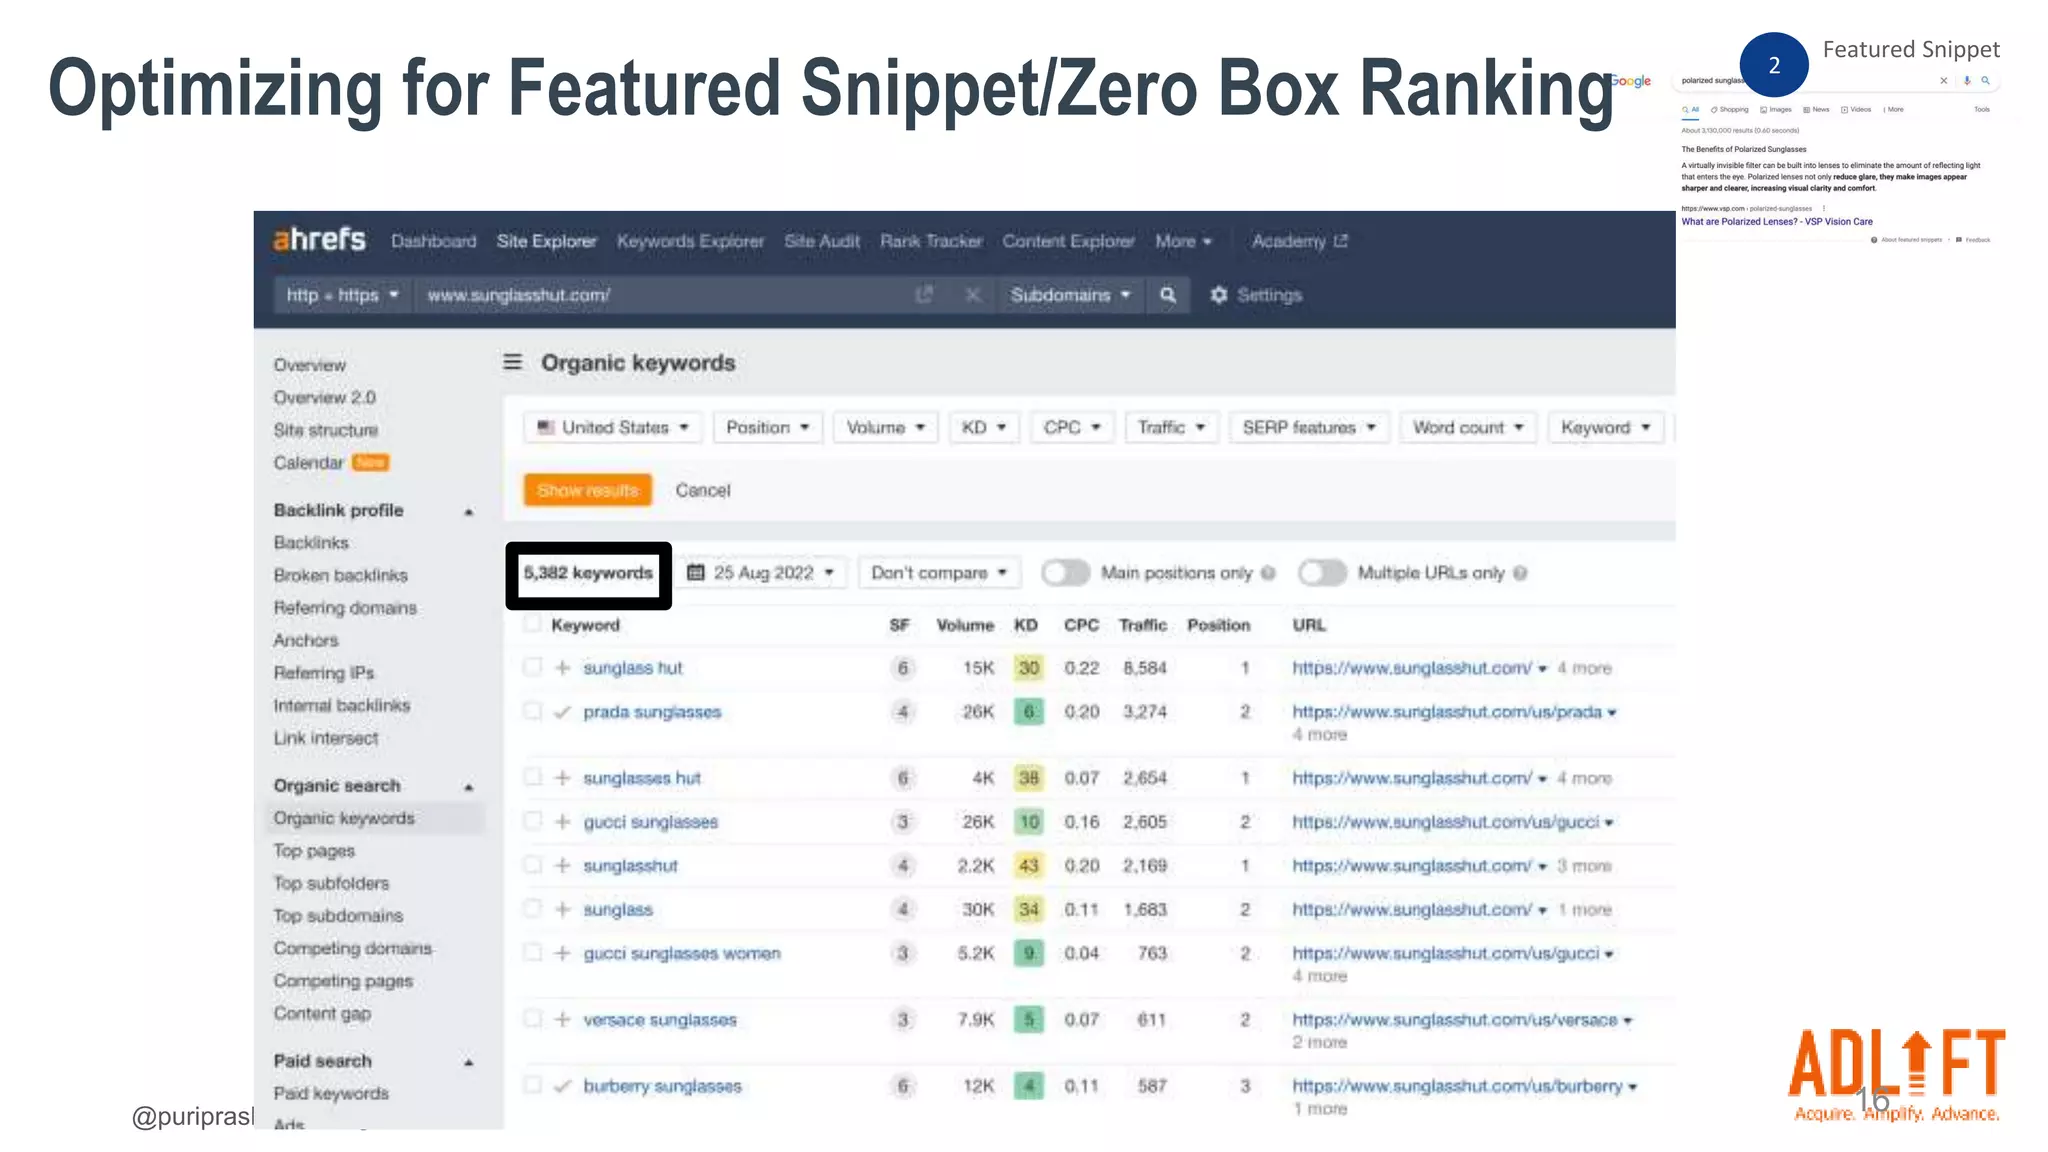Viewport: 2048px width, 1152px height.
Task: Click plus icon next to sunglass hut
Action: point(562,667)
